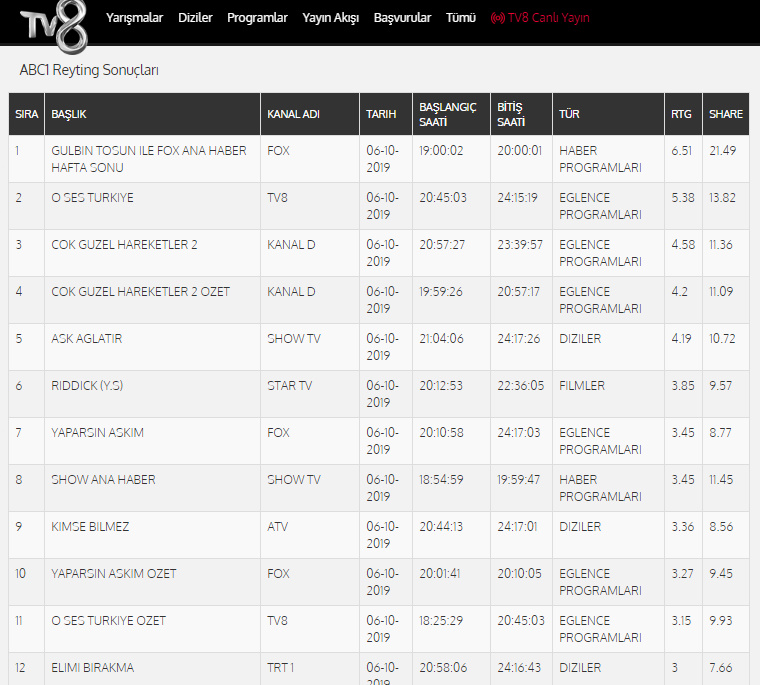Image resolution: width=760 pixels, height=685 pixels.
Task: Select the ASK AGLATIR row title
Action: tap(86, 339)
